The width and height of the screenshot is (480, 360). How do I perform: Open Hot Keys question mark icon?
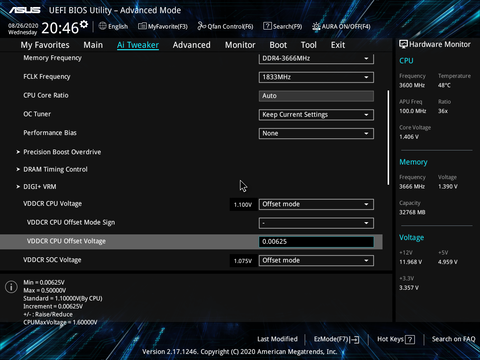point(410,340)
